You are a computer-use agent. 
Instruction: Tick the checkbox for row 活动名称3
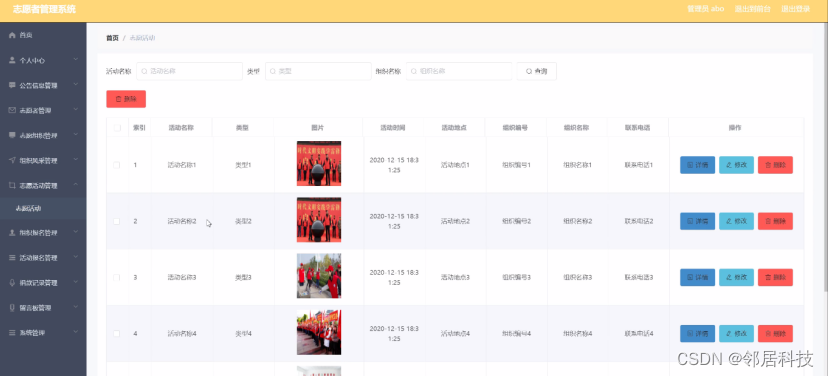[x=117, y=278]
